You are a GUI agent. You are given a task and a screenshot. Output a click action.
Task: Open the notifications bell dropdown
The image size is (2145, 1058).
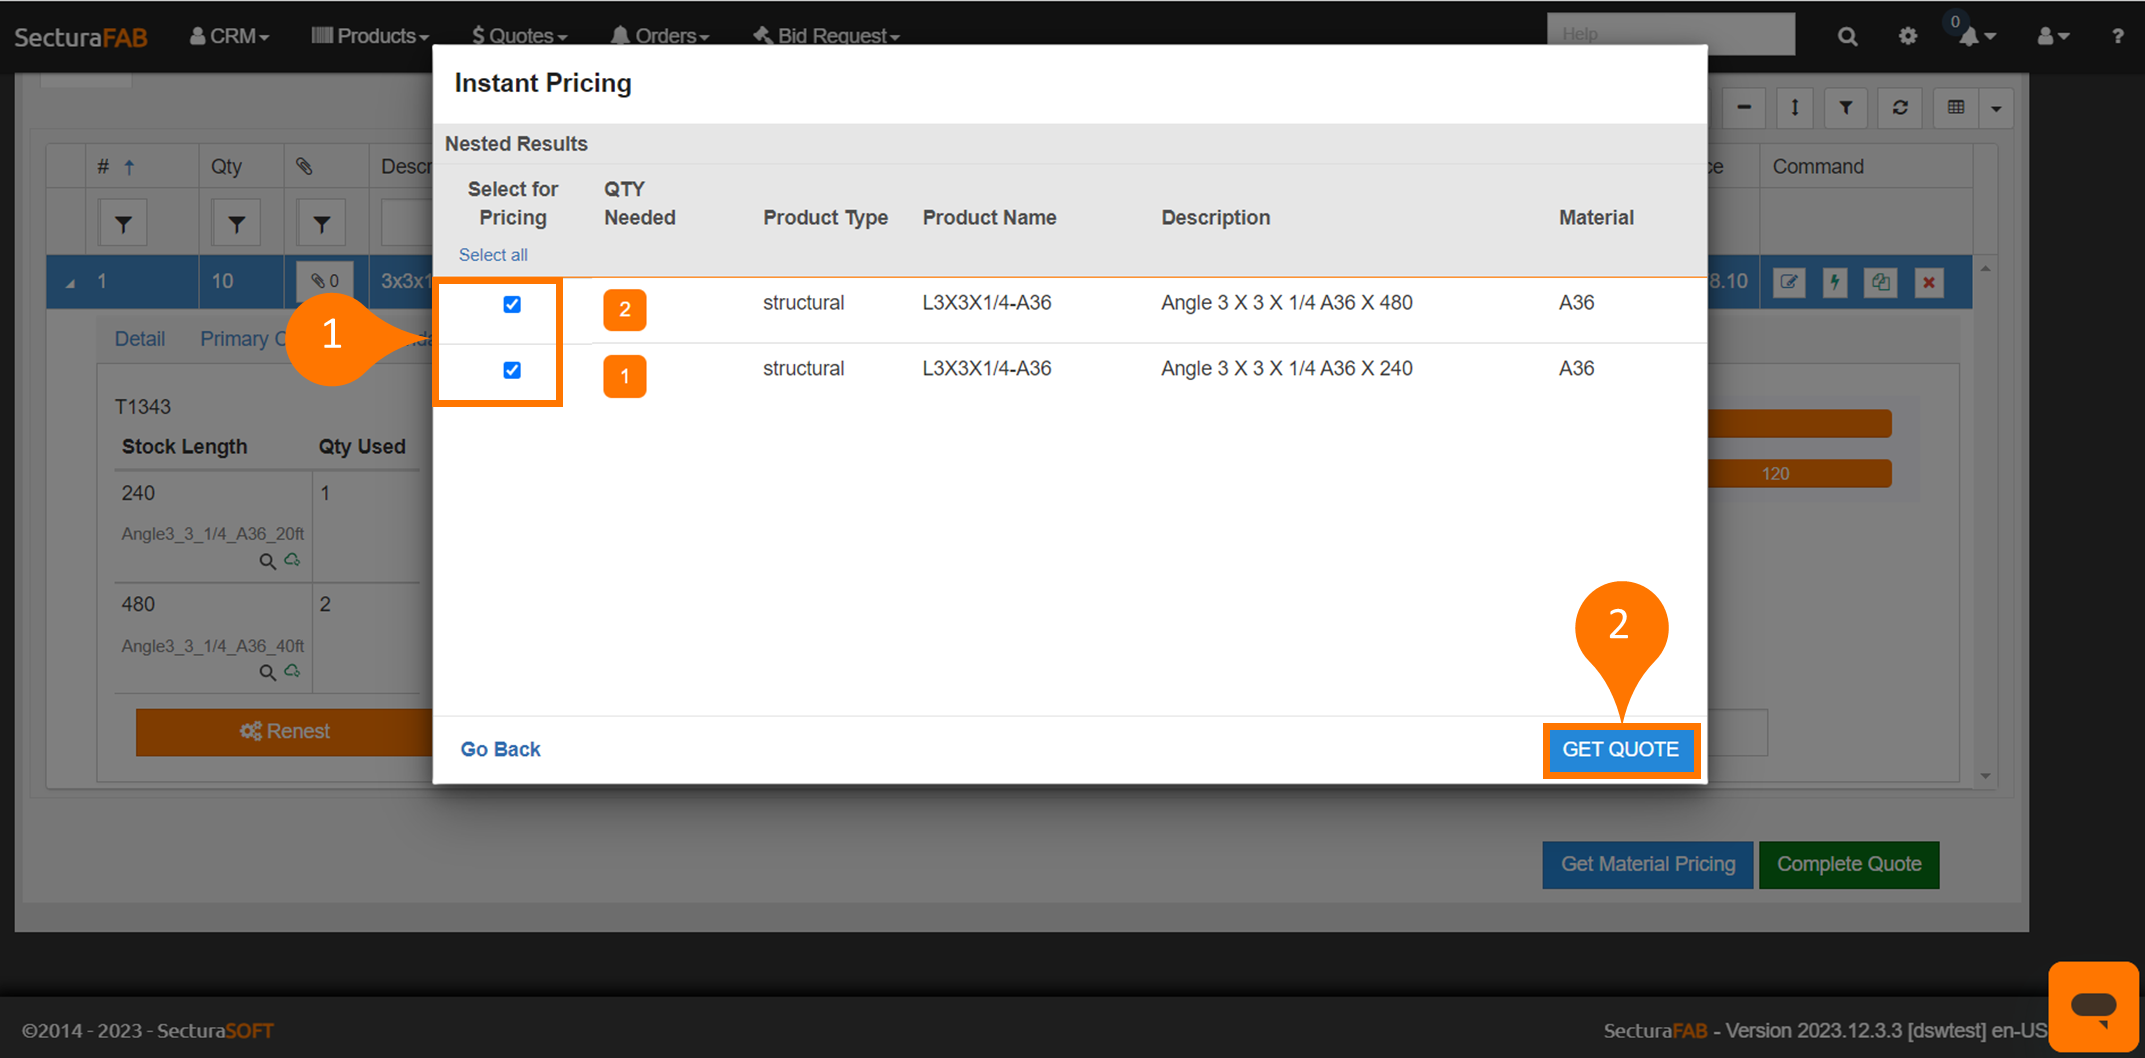pyautogui.click(x=1975, y=37)
